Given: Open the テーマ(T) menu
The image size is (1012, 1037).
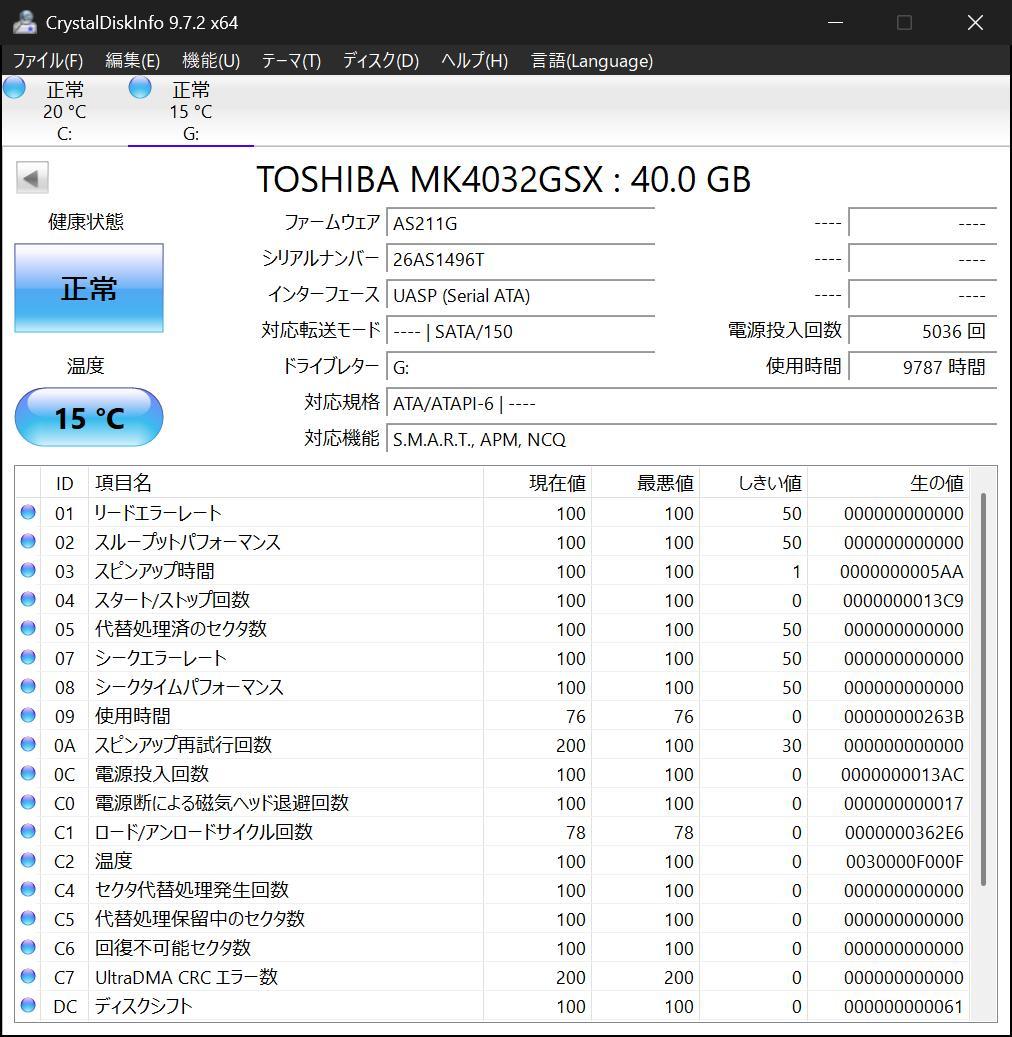Looking at the screenshot, I should [x=291, y=61].
